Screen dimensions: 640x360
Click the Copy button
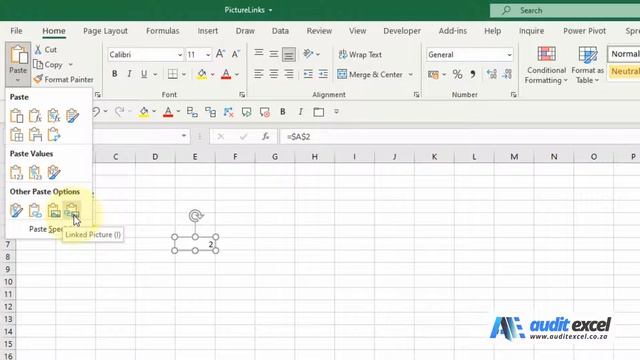pyautogui.click(x=48, y=64)
